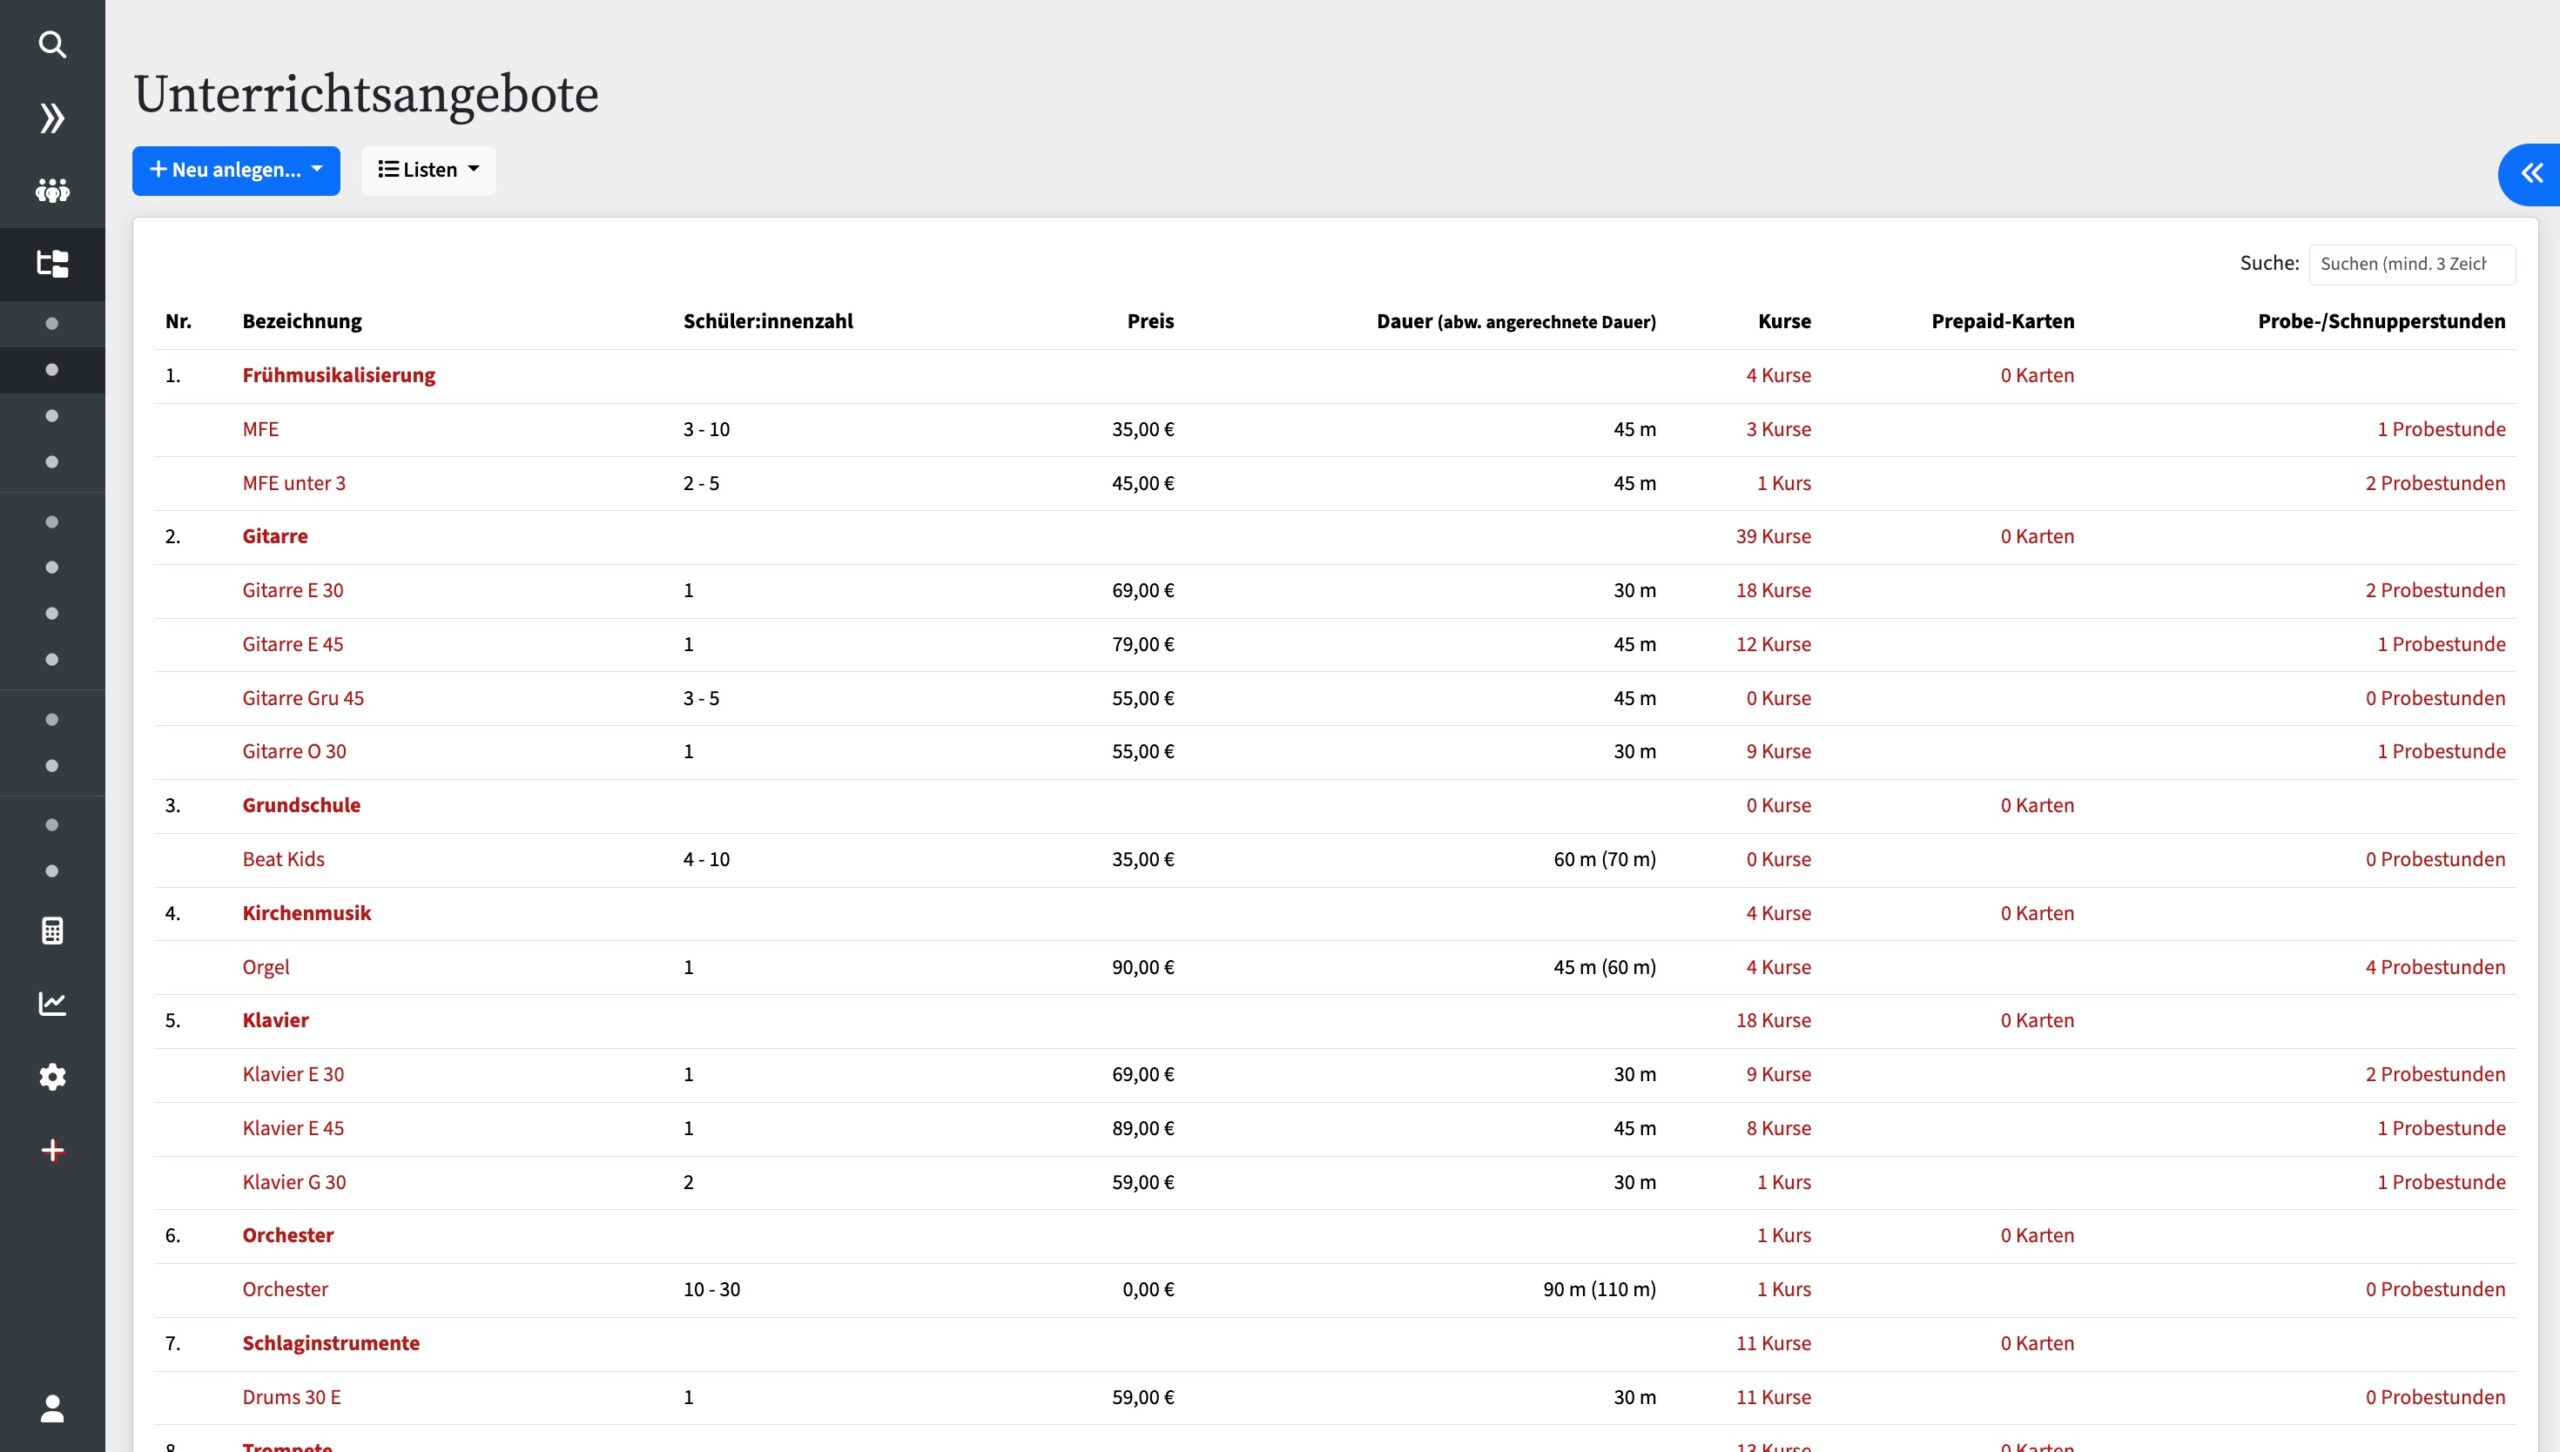
Task: Open 4 Probestunden link for Orgel
Action: [2435, 967]
